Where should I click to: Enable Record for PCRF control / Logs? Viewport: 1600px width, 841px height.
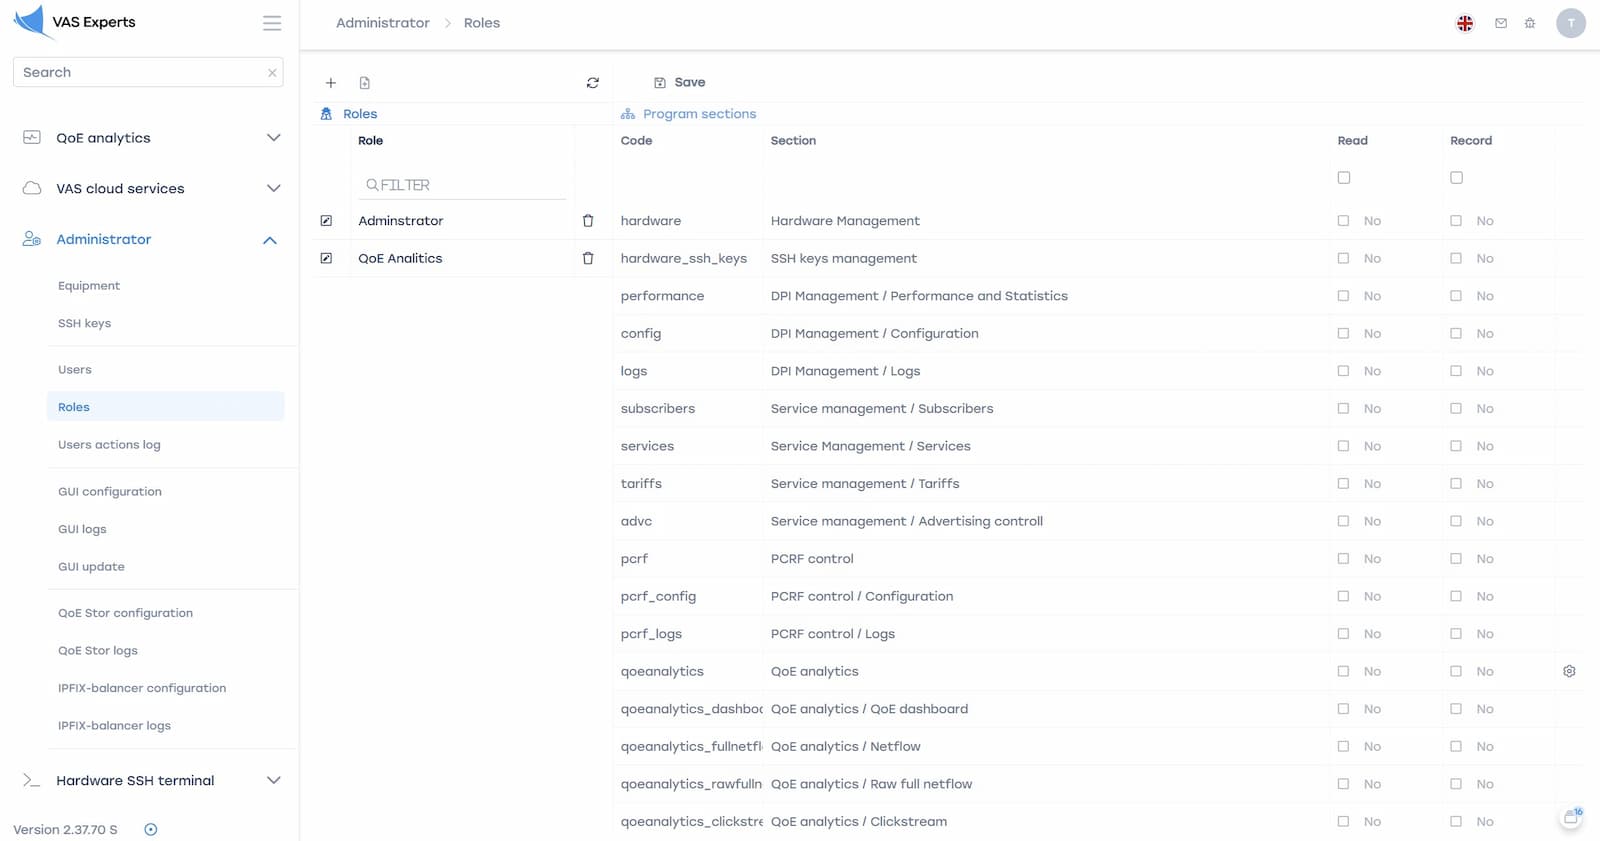[1457, 634]
